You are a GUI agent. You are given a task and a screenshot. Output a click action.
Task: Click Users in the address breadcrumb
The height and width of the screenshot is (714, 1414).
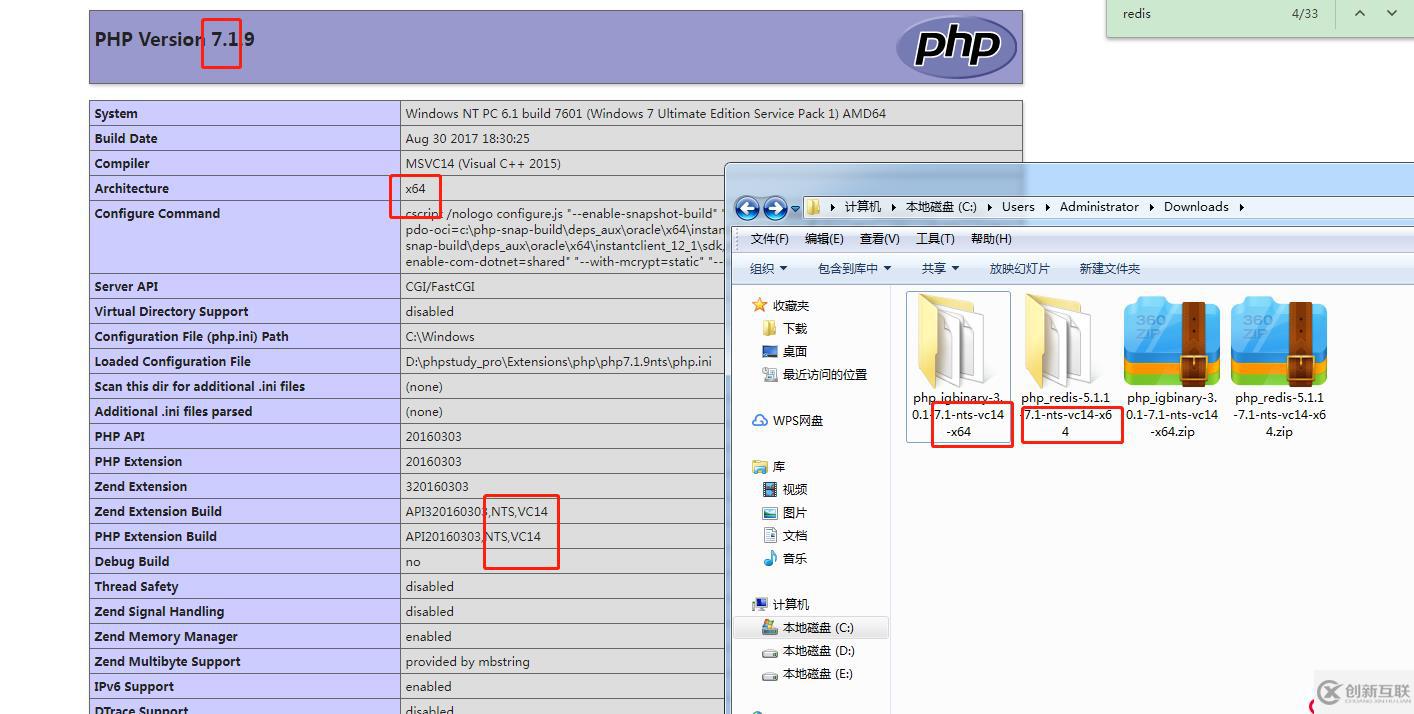(x=1018, y=207)
